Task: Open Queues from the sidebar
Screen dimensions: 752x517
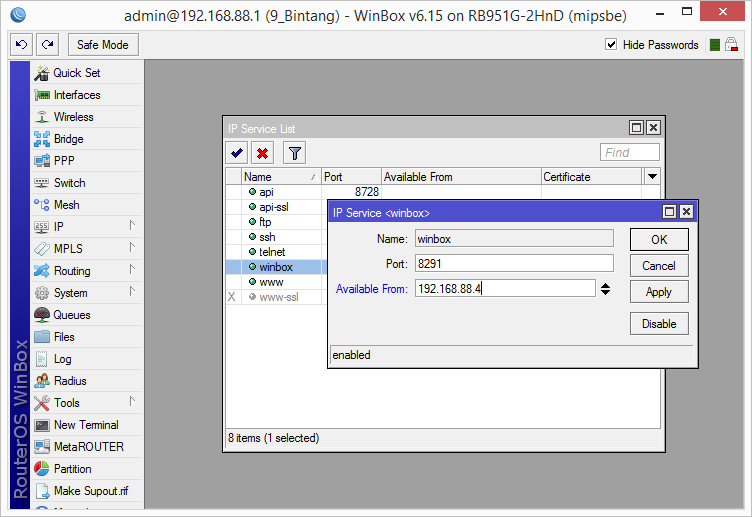Action: point(88,315)
